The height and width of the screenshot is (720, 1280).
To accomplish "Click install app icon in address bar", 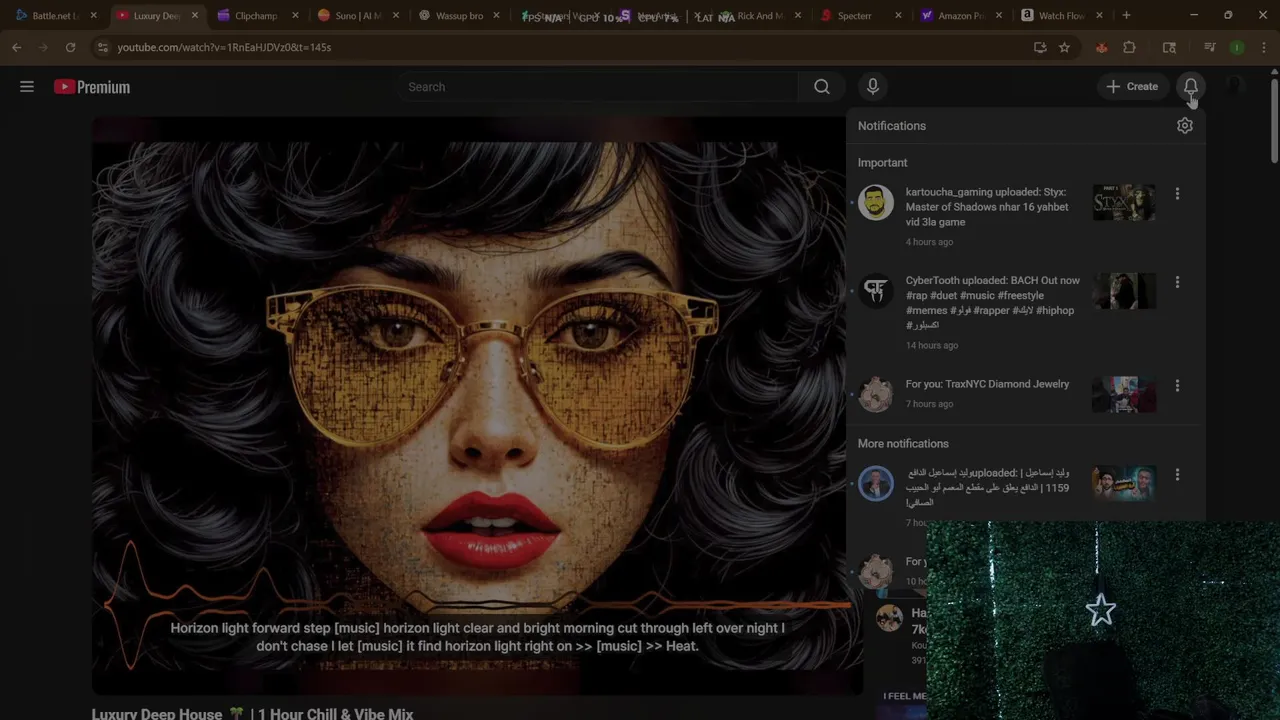I will click(1040, 47).
